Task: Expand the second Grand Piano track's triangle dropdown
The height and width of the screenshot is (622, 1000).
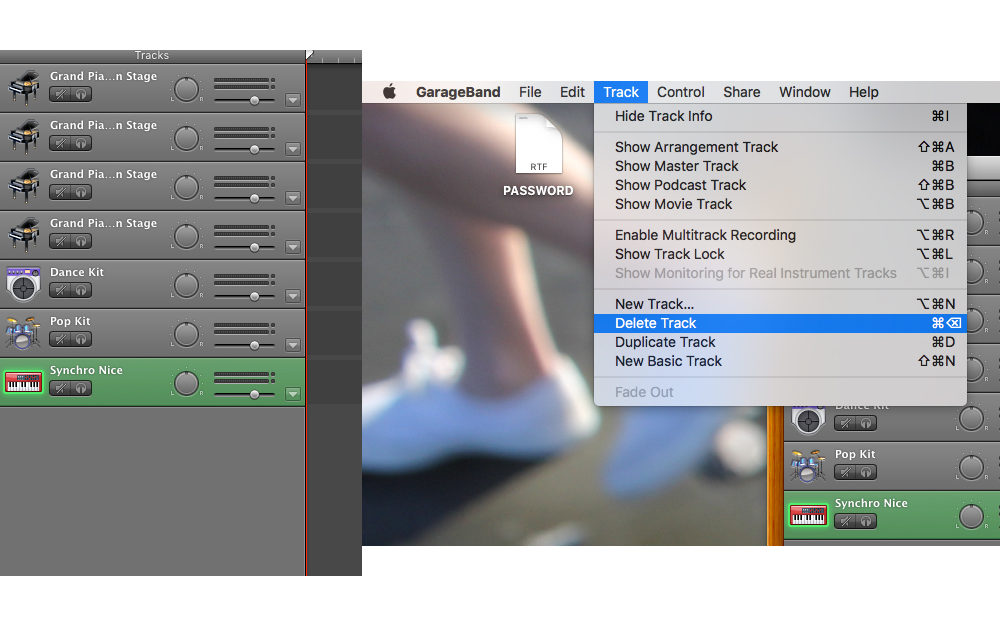Action: (293, 149)
